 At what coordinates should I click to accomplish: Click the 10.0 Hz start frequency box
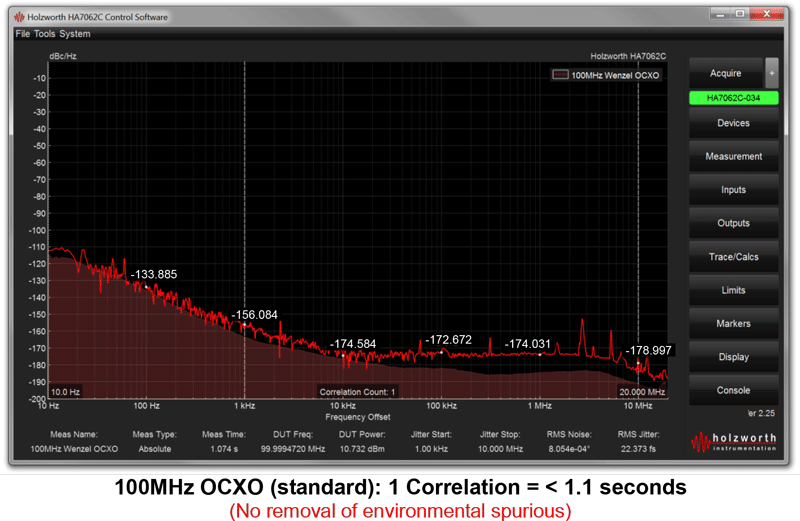[65, 392]
